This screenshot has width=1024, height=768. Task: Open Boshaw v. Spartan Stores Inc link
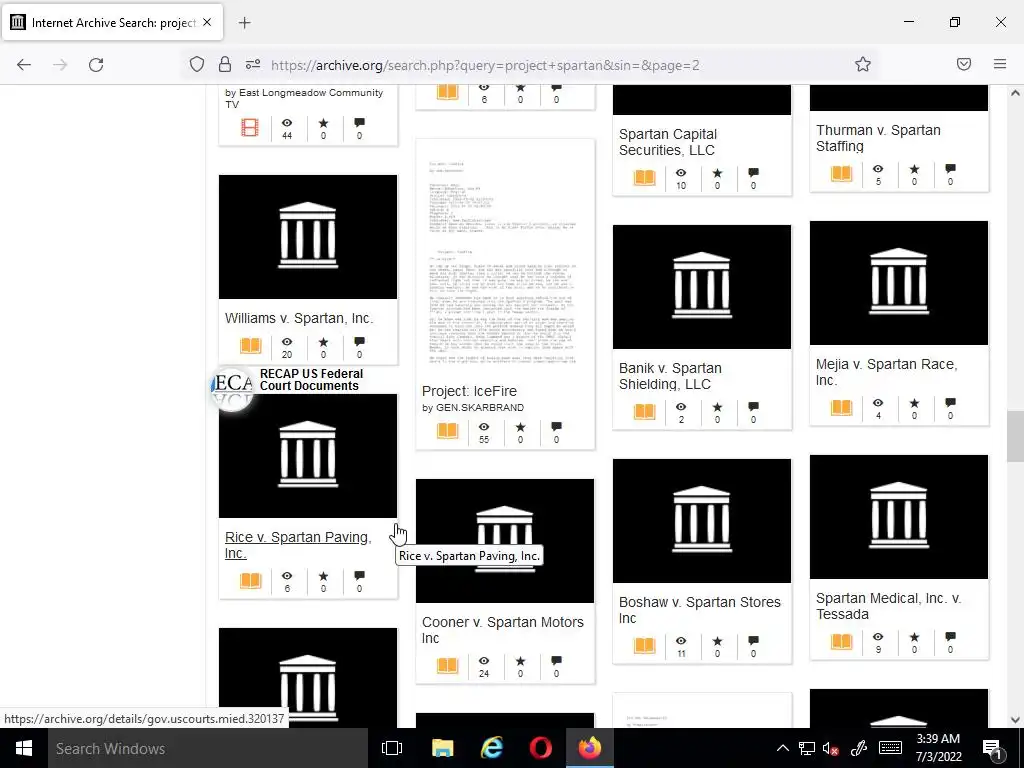pyautogui.click(x=699, y=610)
